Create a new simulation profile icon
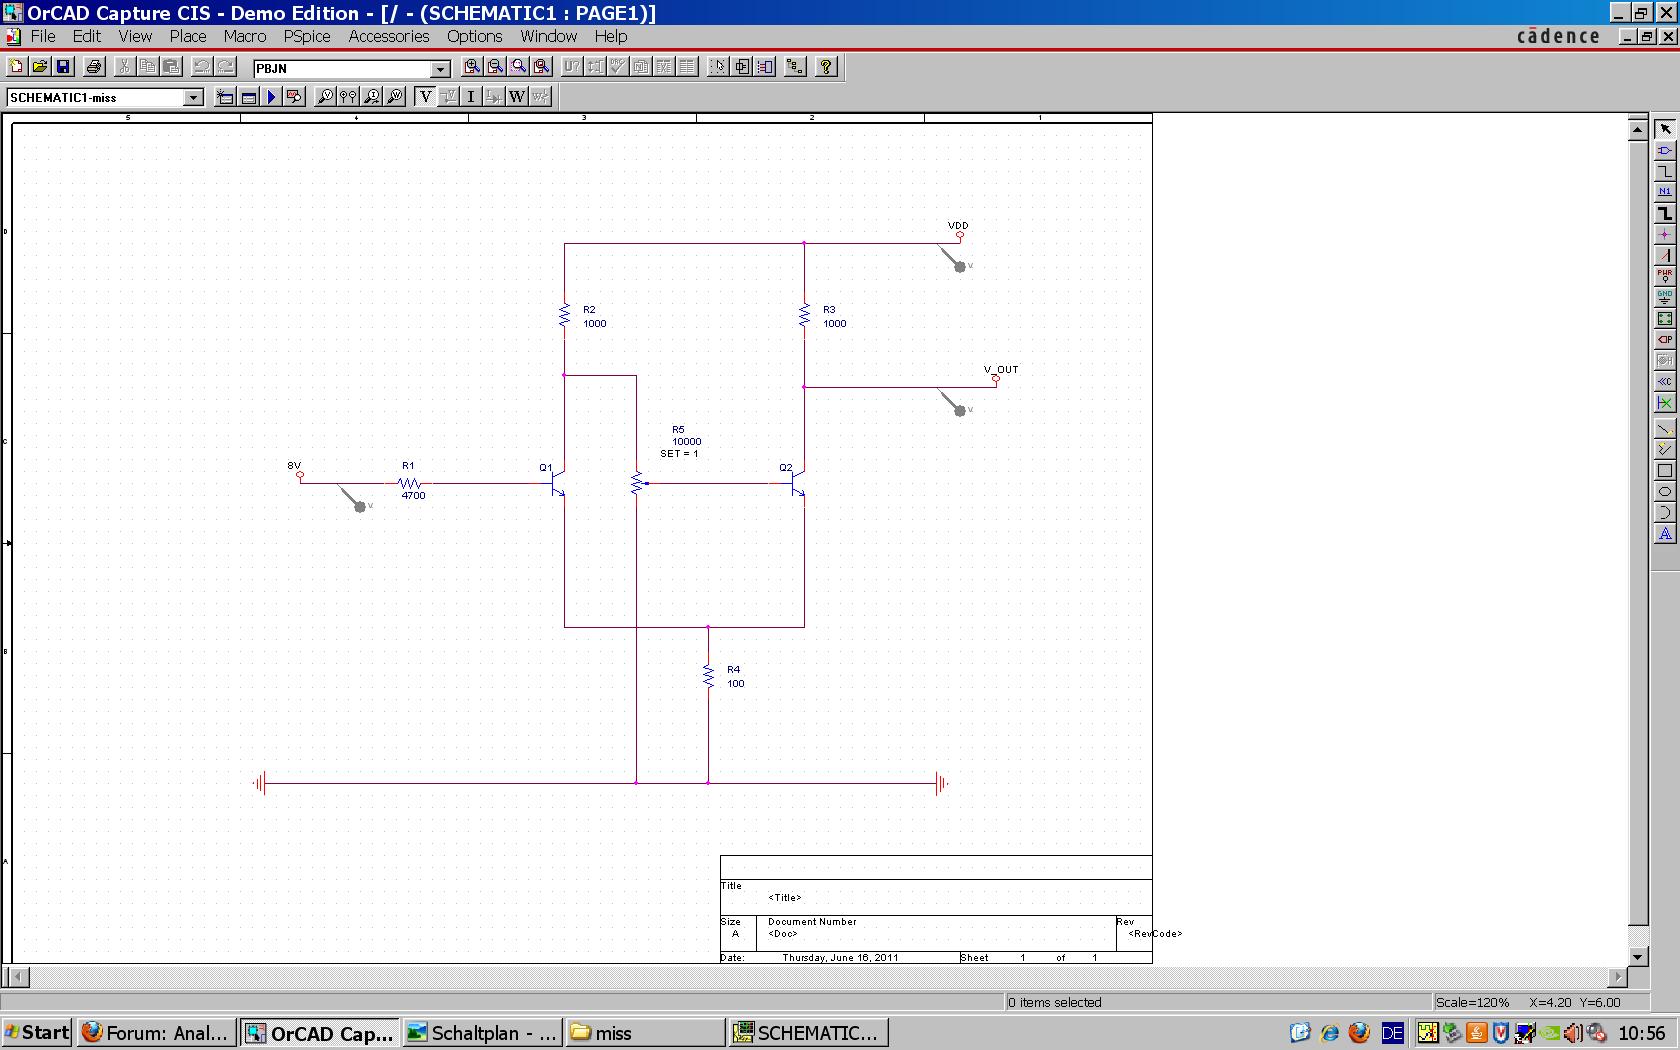Image resolution: width=1680 pixels, height=1050 pixels. tap(226, 97)
